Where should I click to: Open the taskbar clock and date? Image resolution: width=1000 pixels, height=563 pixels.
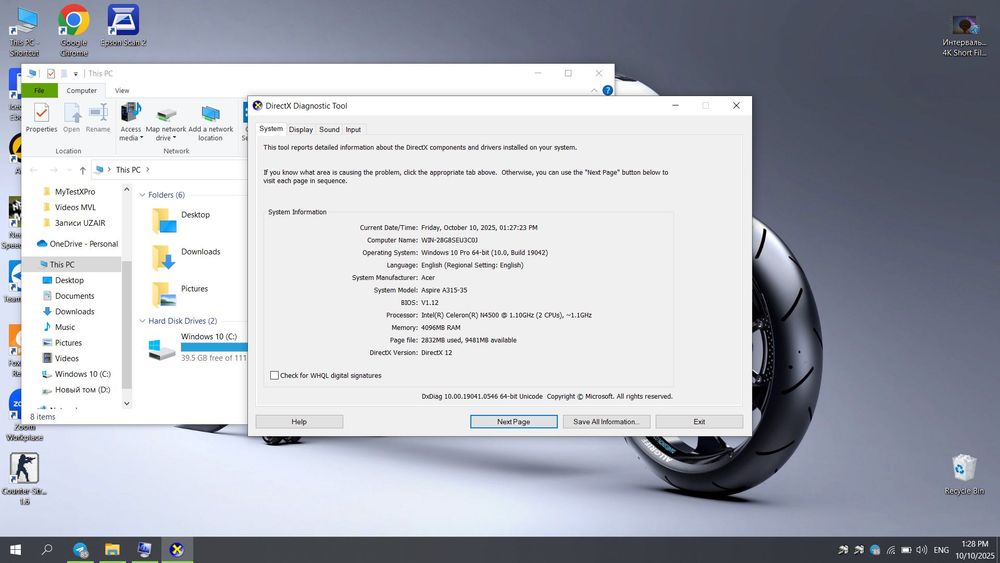(x=974, y=550)
